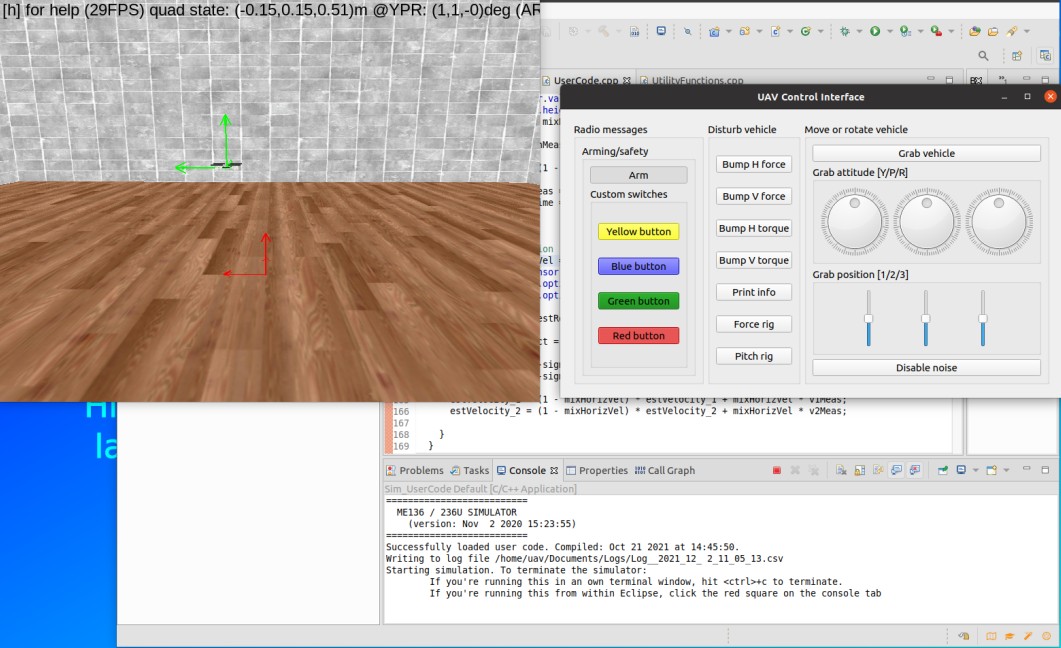Open the Debug icon's dropdown arrow

click(858, 31)
